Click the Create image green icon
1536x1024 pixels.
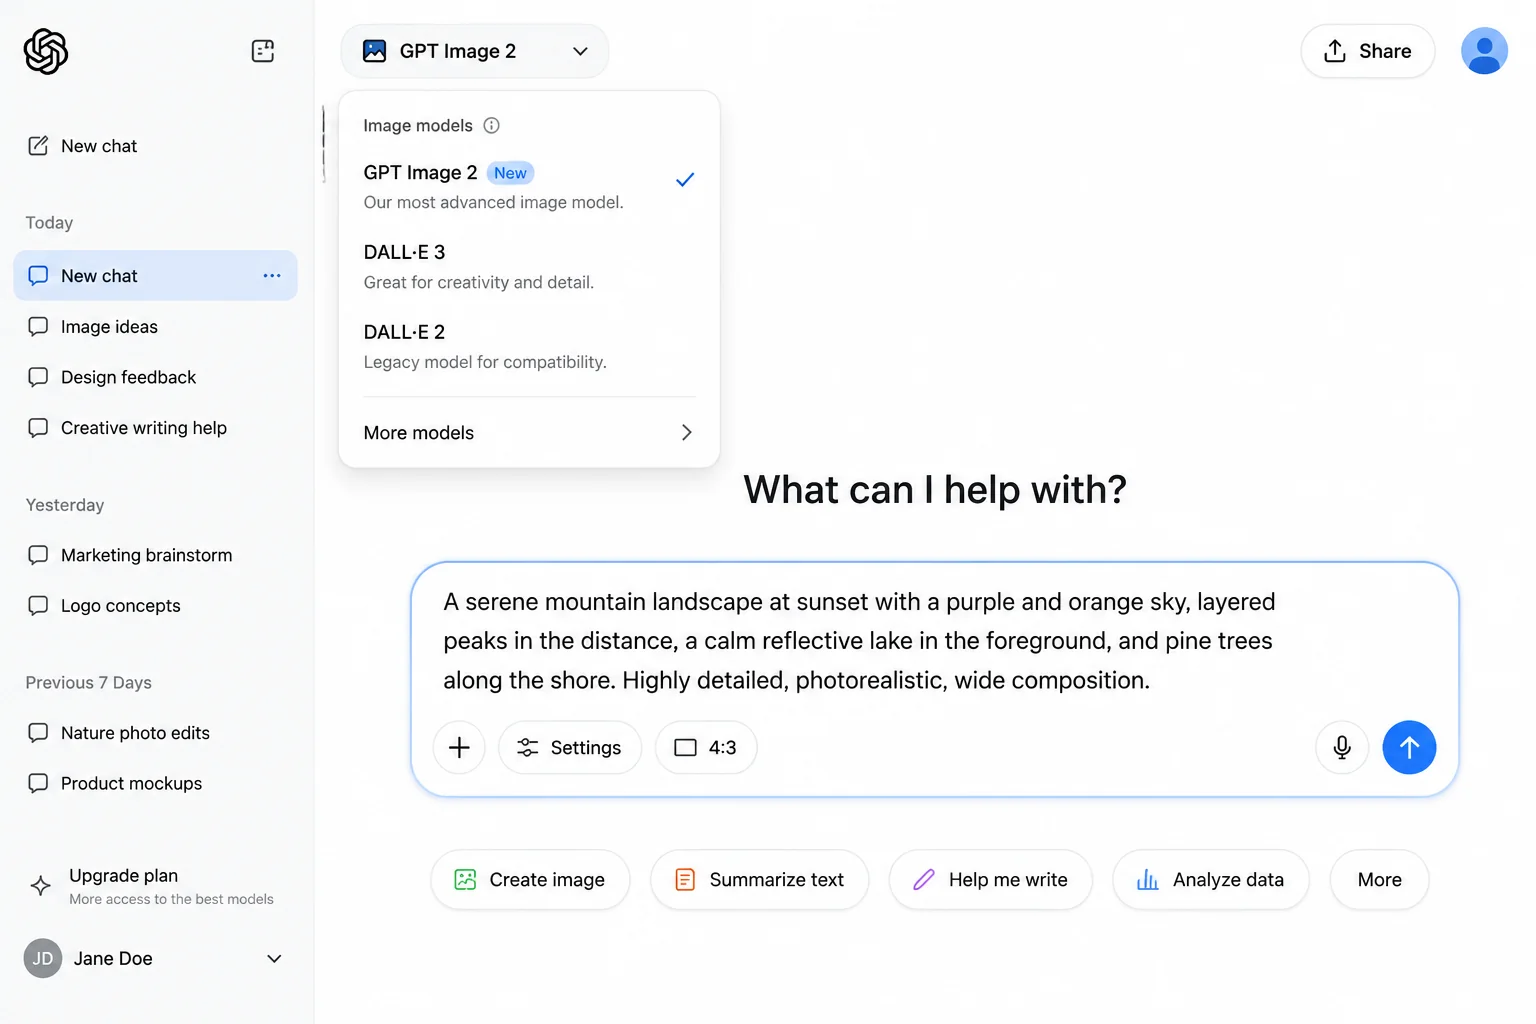pyautogui.click(x=465, y=880)
